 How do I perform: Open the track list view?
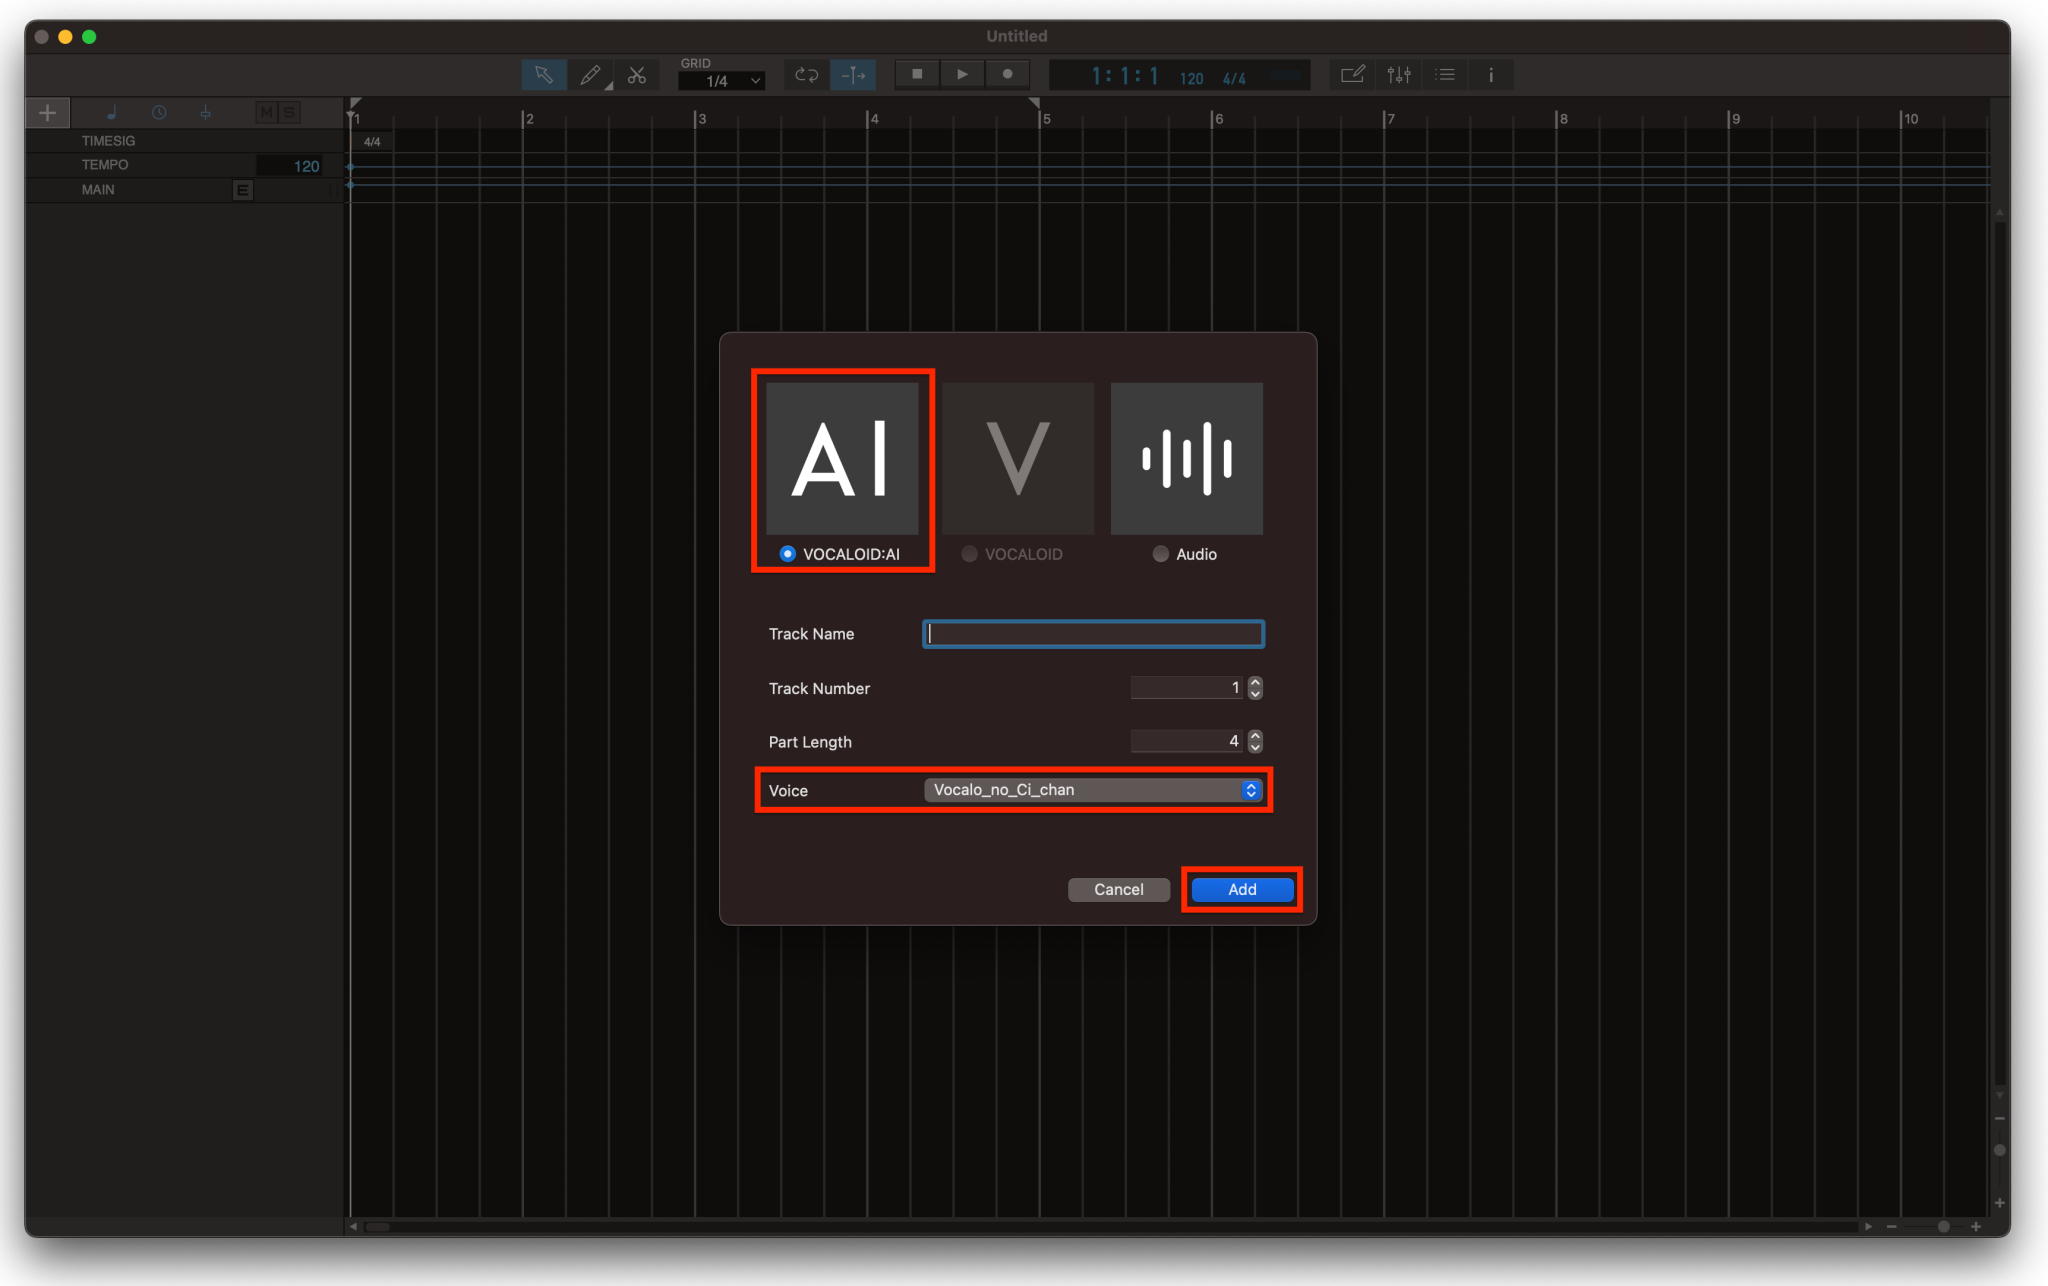click(1444, 74)
